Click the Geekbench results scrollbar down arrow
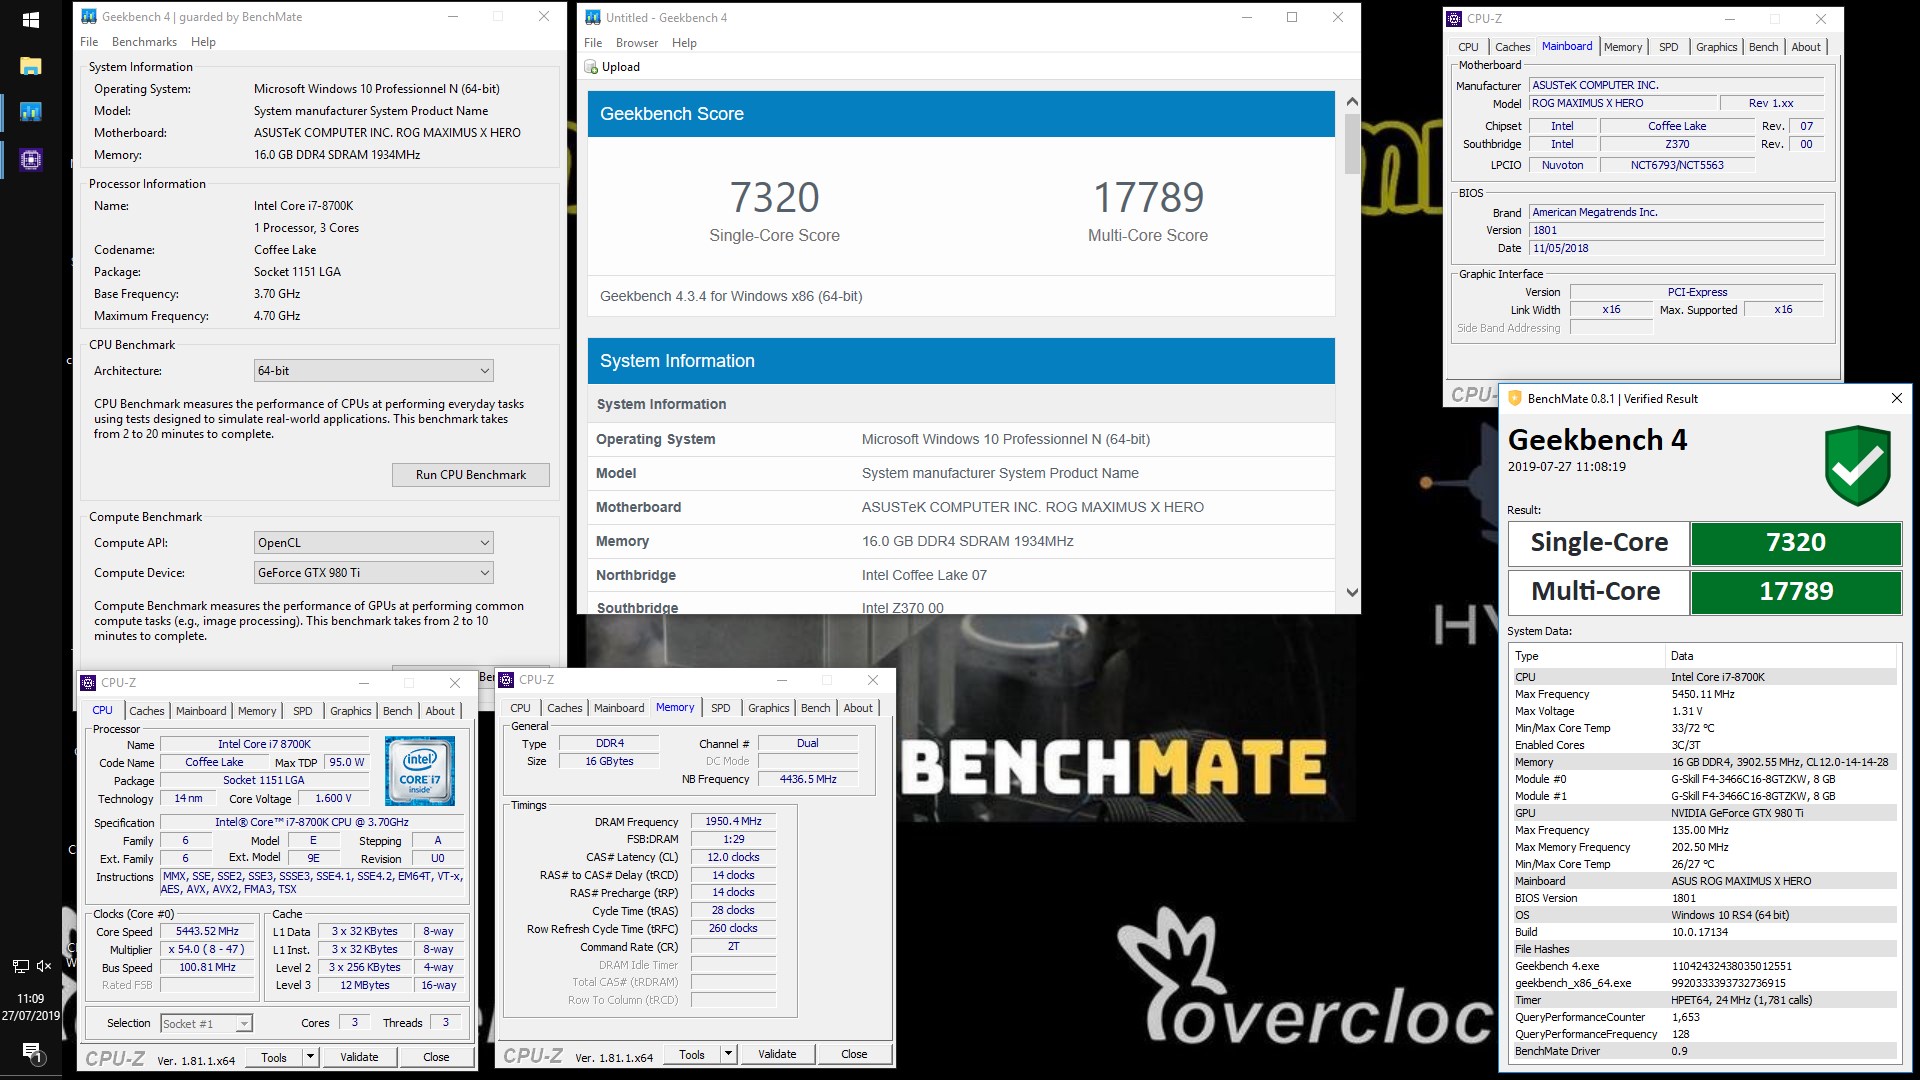The height and width of the screenshot is (1080, 1920). click(x=1352, y=593)
